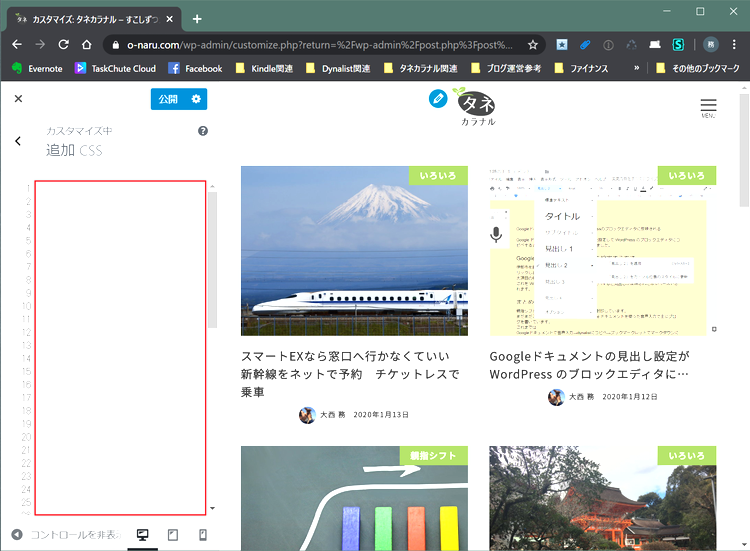This screenshot has height=551, width=750.
Task: Bookmark this page with star icon
Action: (x=533, y=45)
